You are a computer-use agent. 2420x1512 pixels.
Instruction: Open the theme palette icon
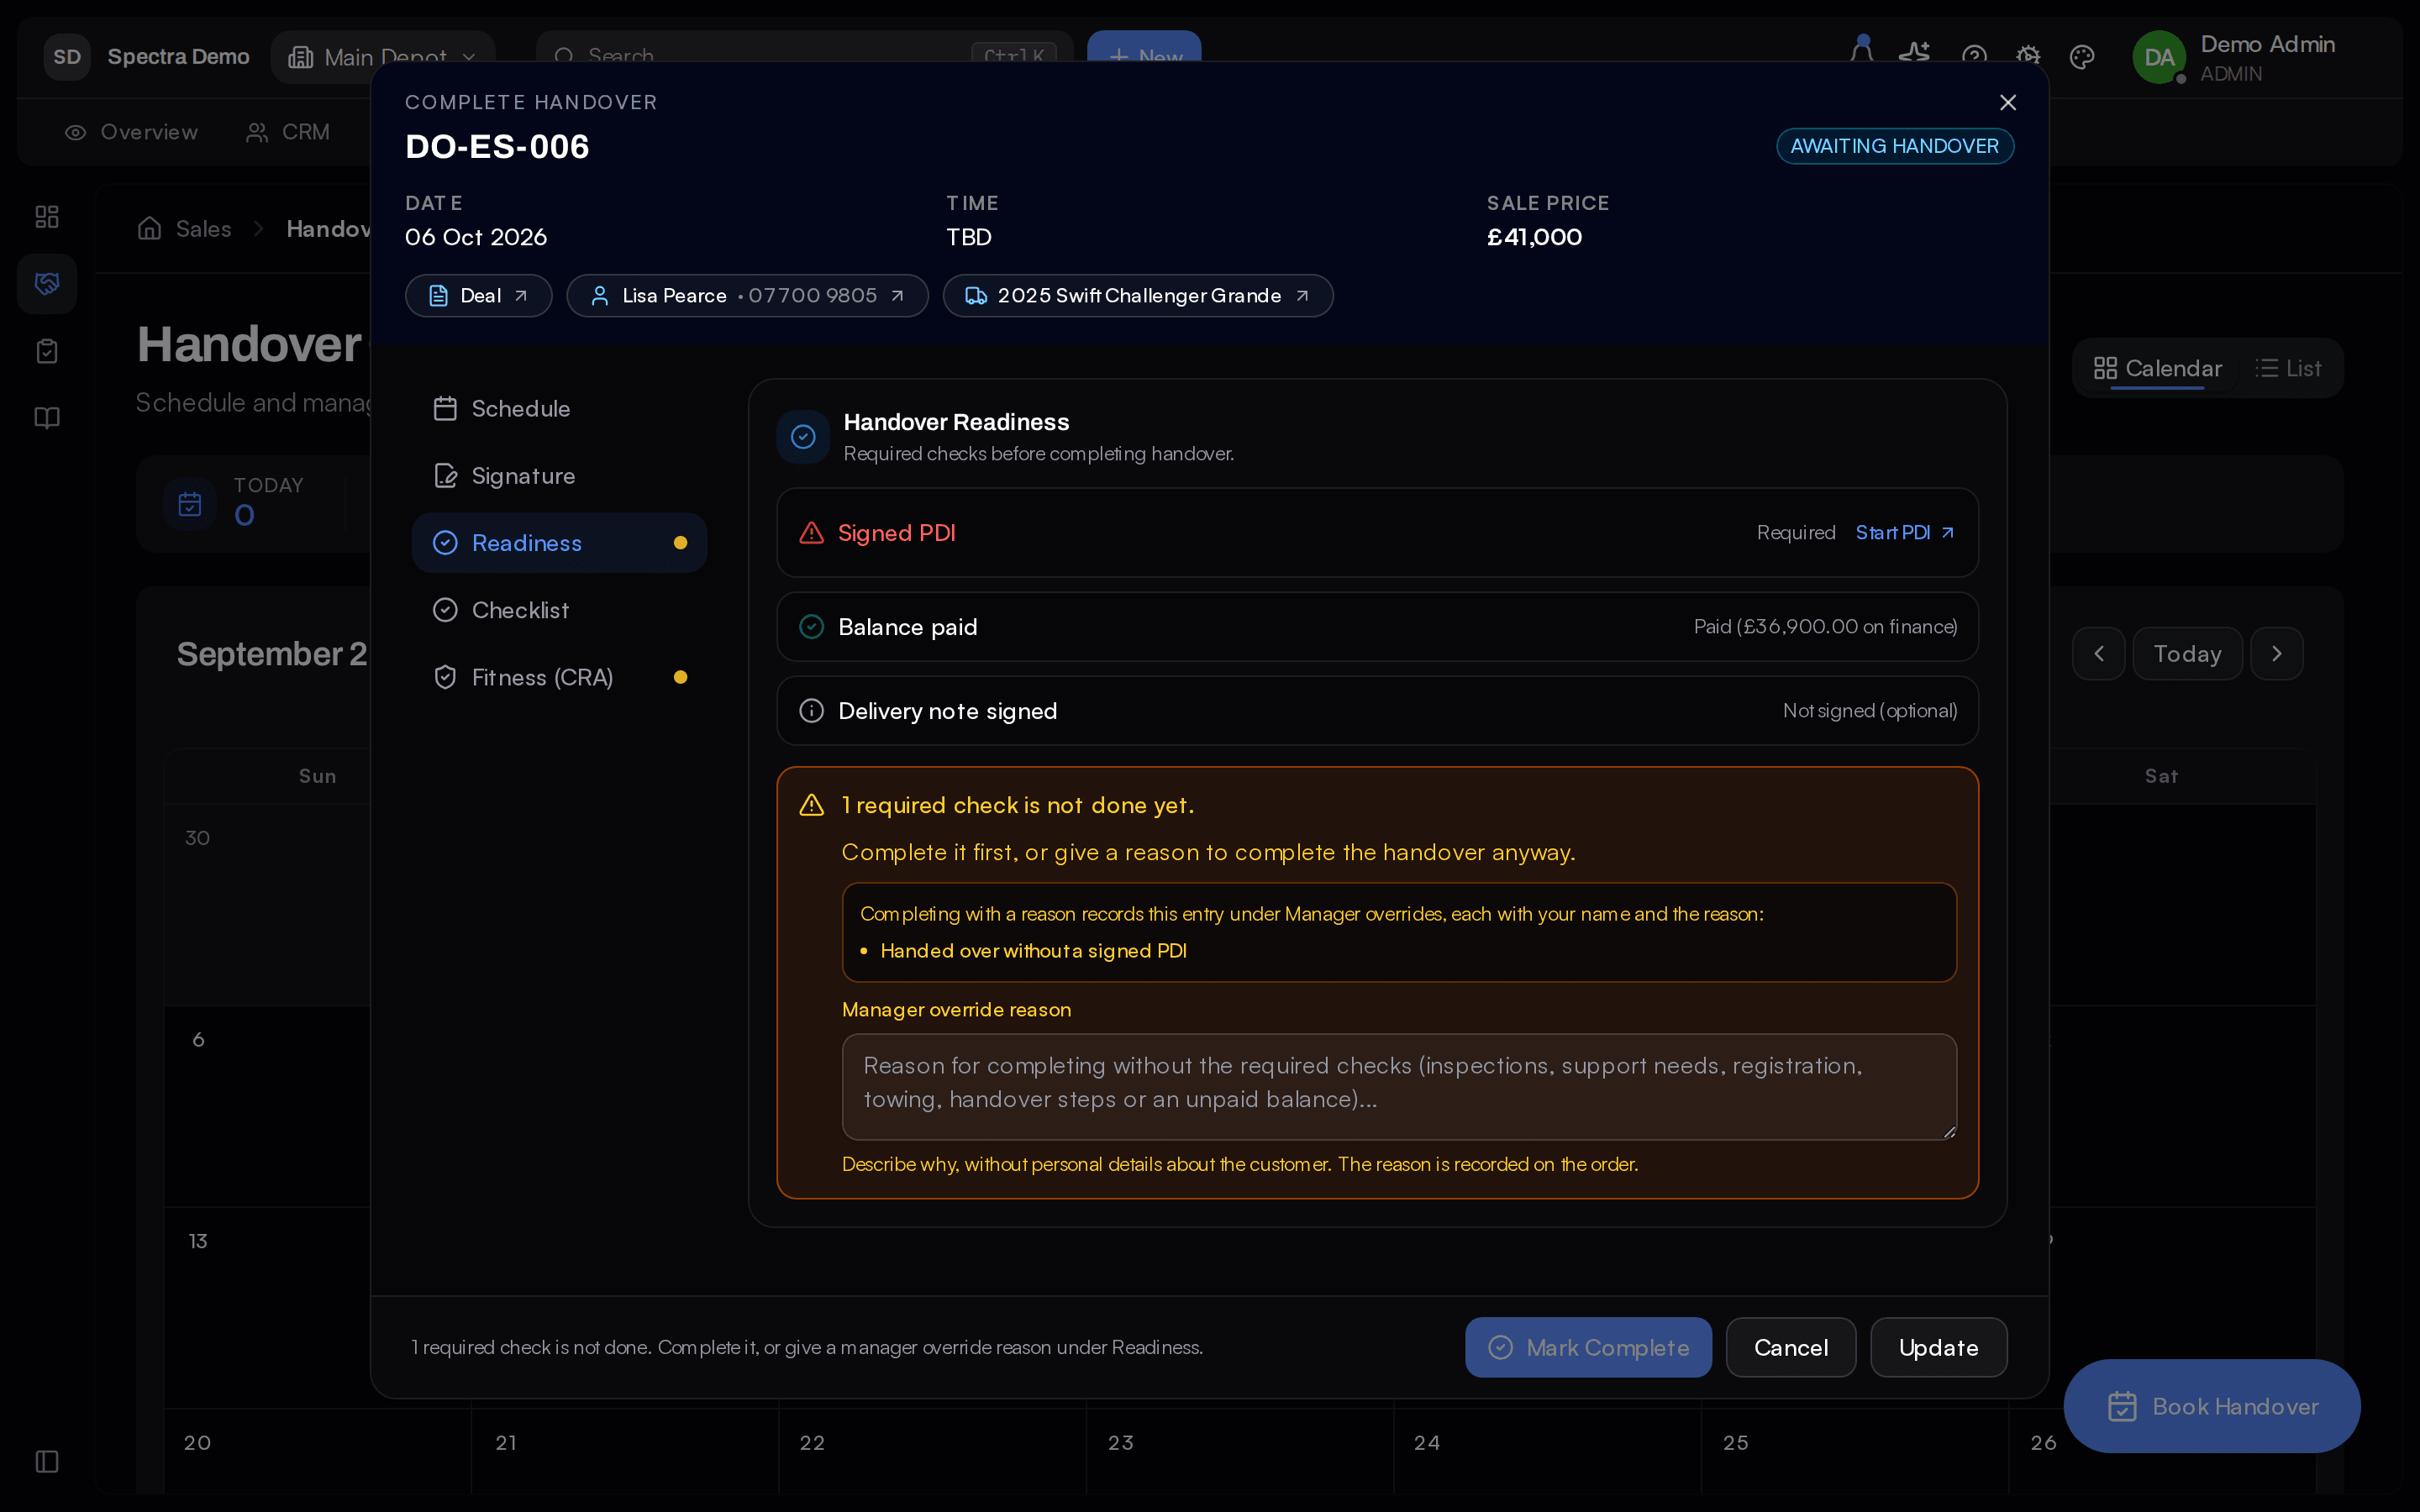[x=2082, y=57]
